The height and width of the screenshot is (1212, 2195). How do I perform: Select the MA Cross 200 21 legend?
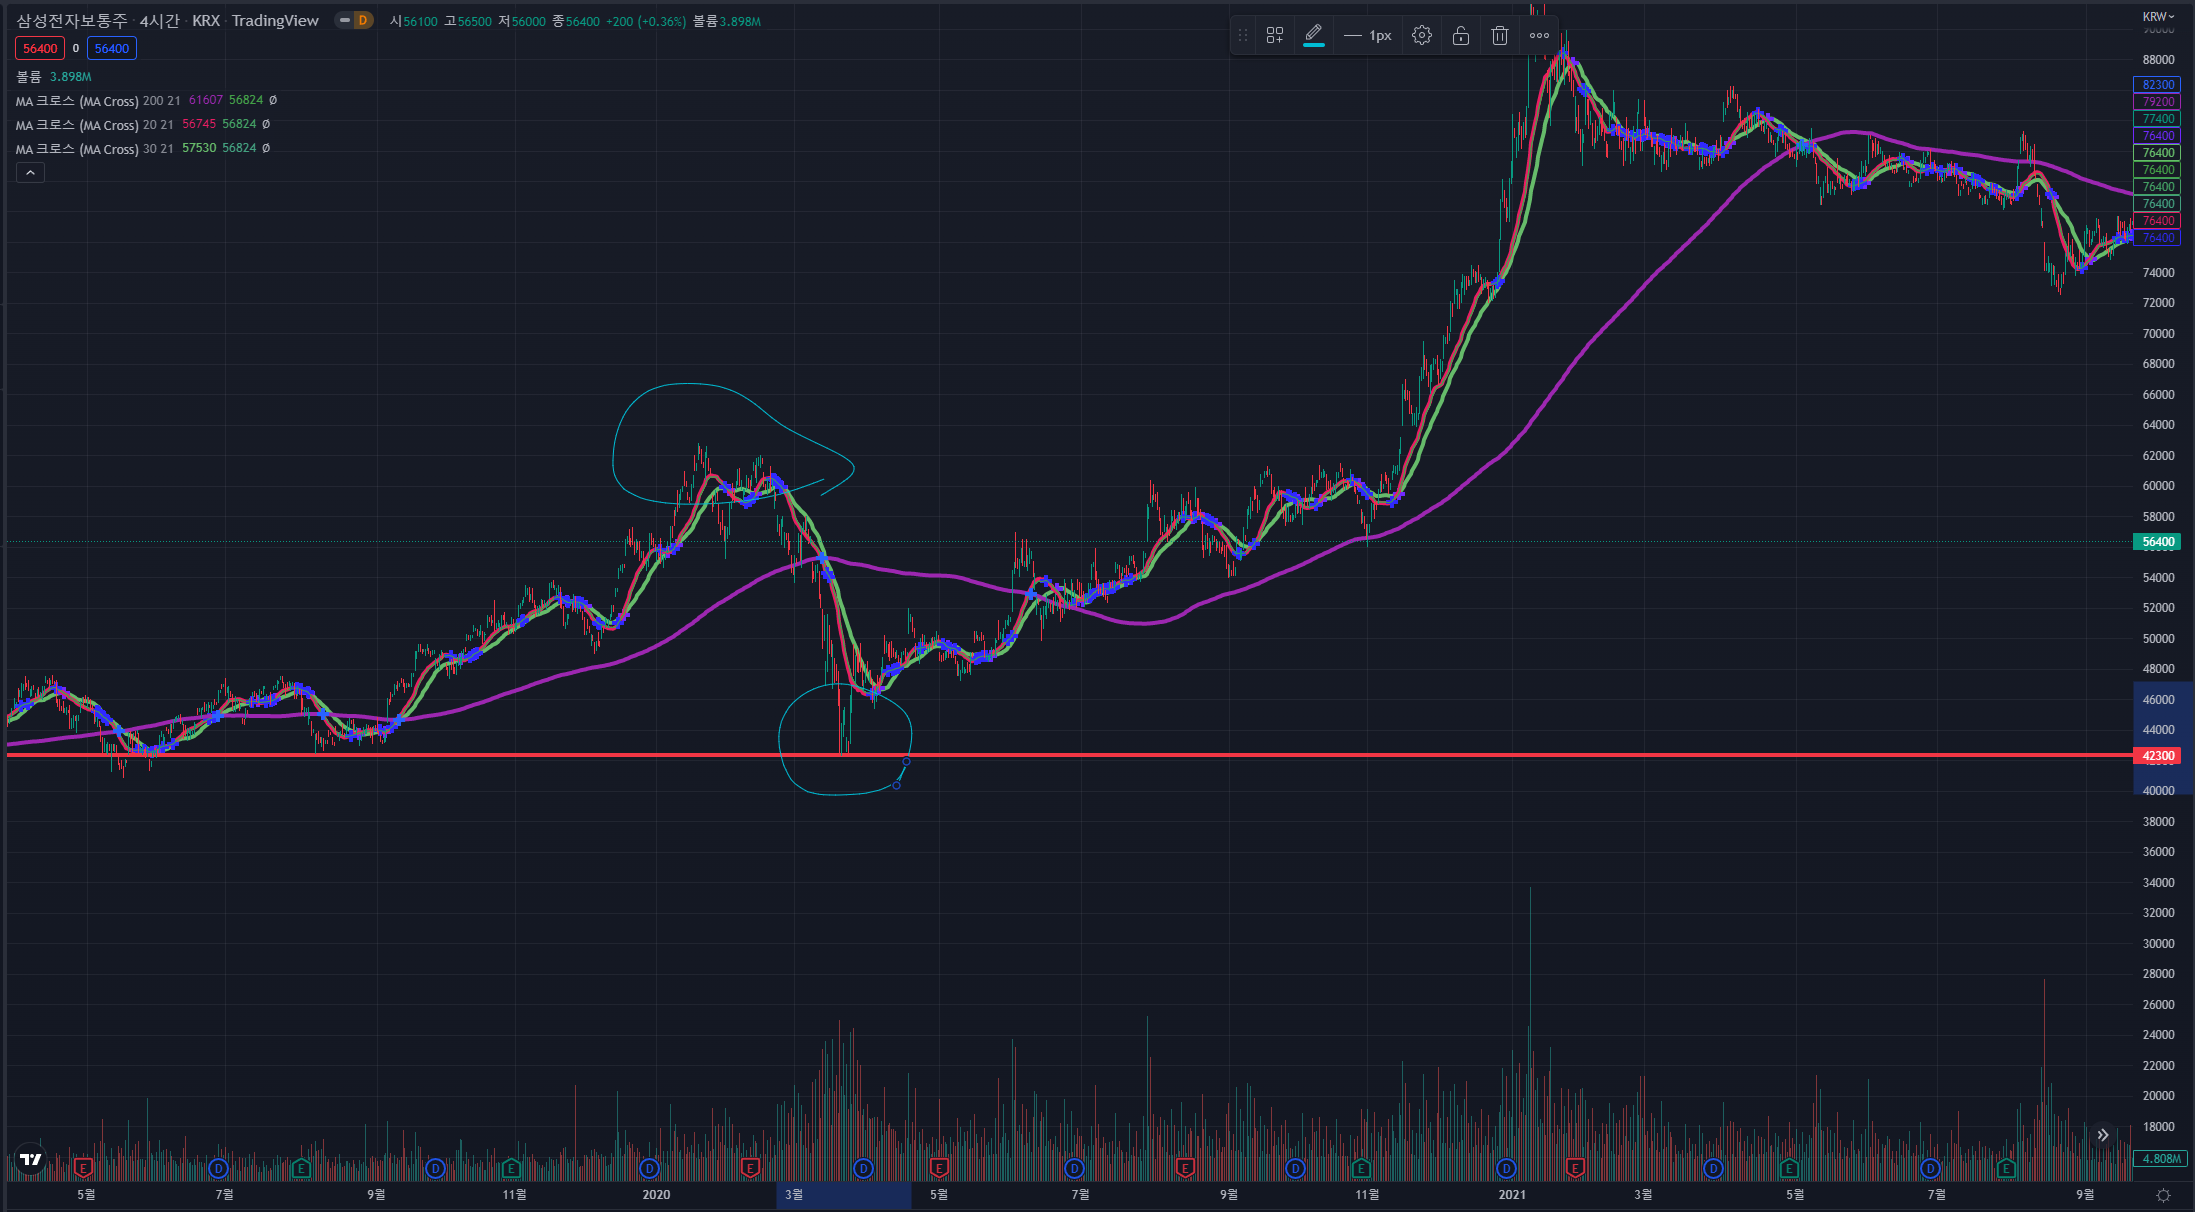pyautogui.click(x=98, y=101)
